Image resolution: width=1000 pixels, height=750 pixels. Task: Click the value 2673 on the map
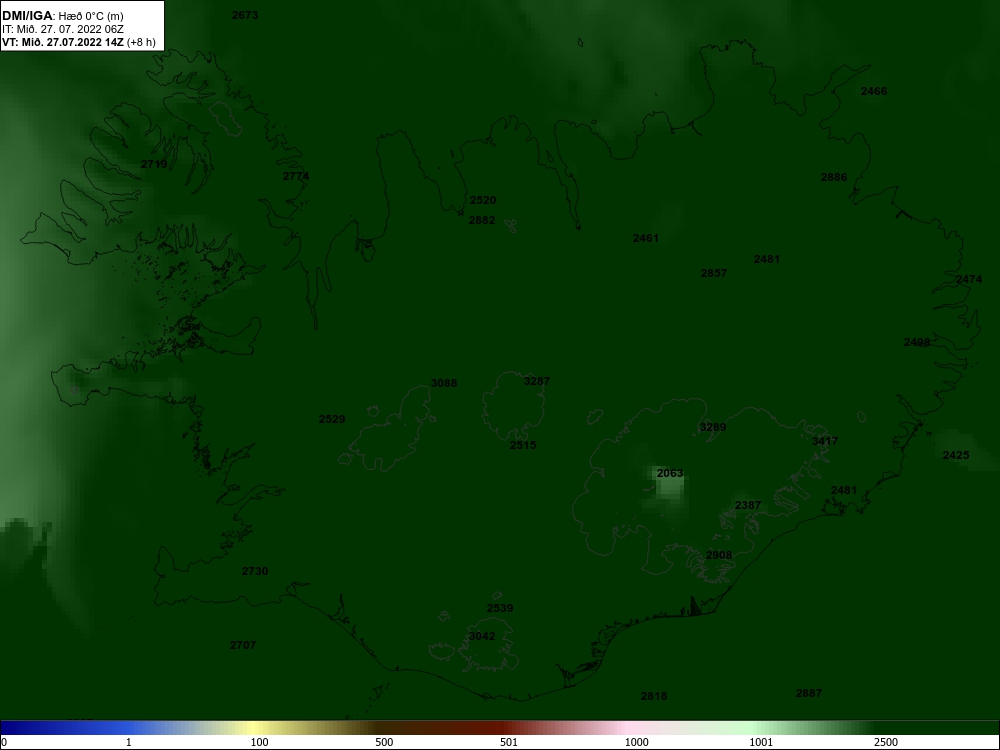245,15
